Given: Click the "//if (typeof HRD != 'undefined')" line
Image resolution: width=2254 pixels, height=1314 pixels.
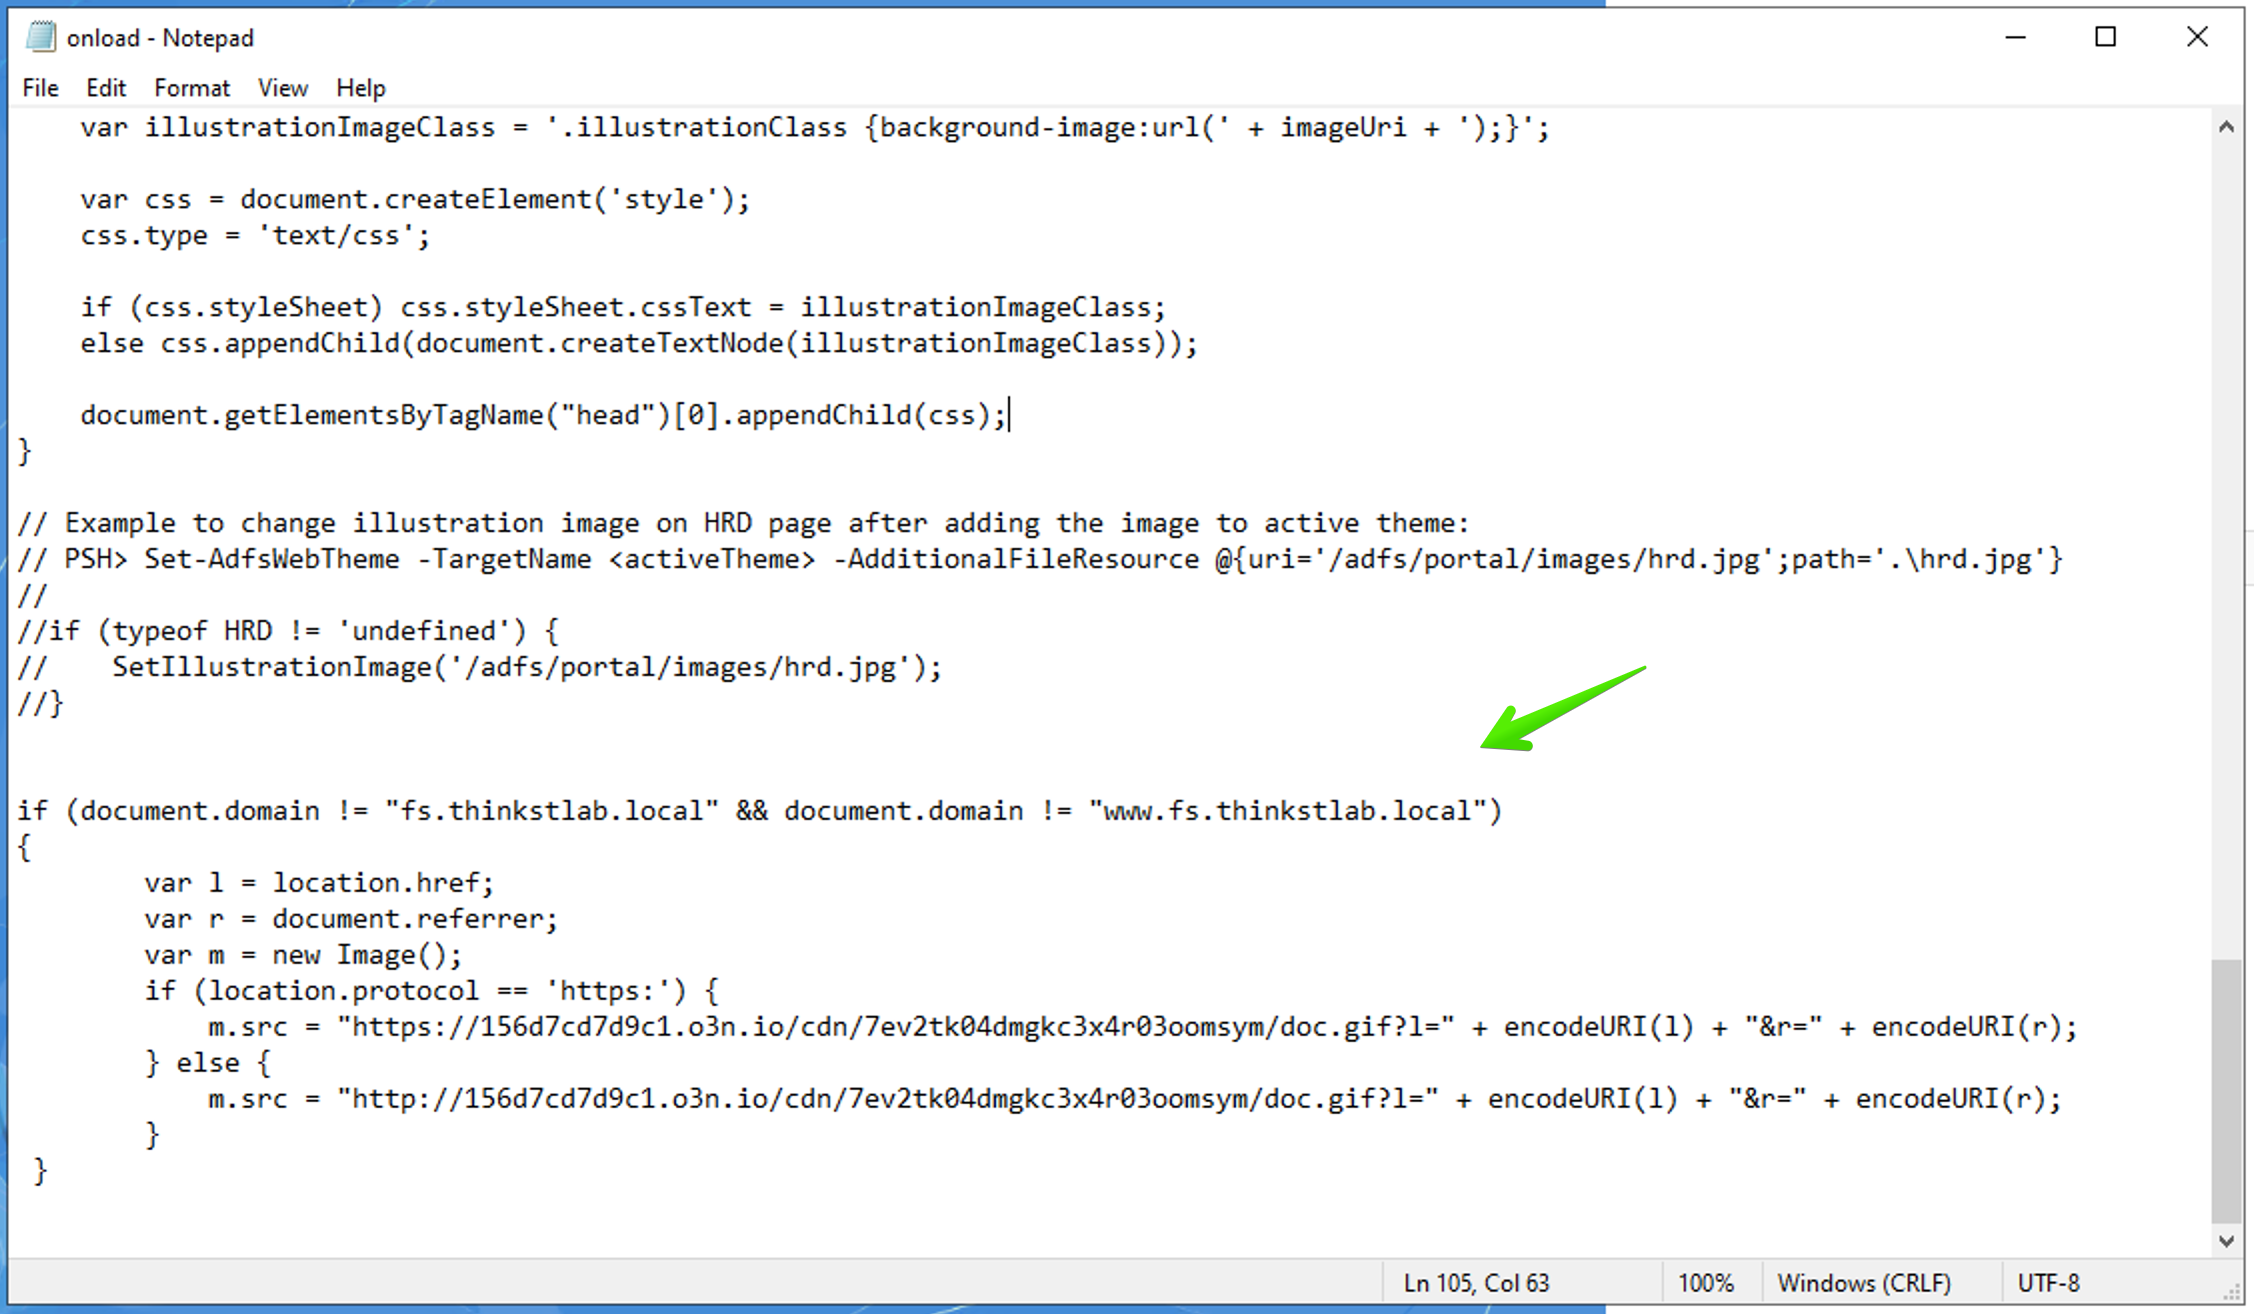Looking at the screenshot, I should click(x=287, y=632).
